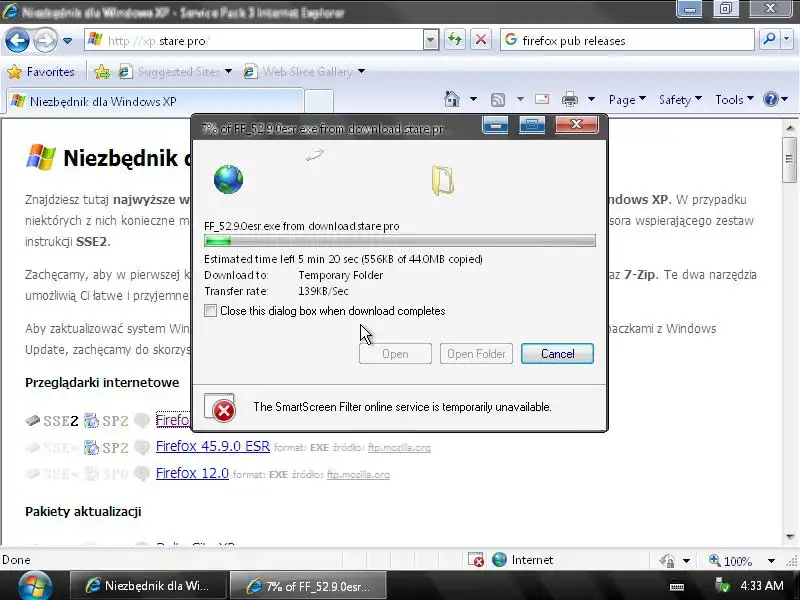The width and height of the screenshot is (800, 600).
Task: Stop loading with the red X button
Action: [x=481, y=40]
